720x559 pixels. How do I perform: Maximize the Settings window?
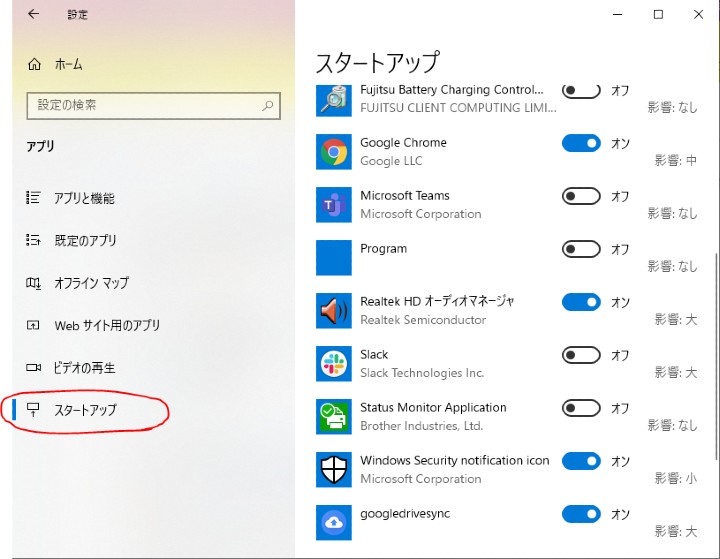coord(658,14)
